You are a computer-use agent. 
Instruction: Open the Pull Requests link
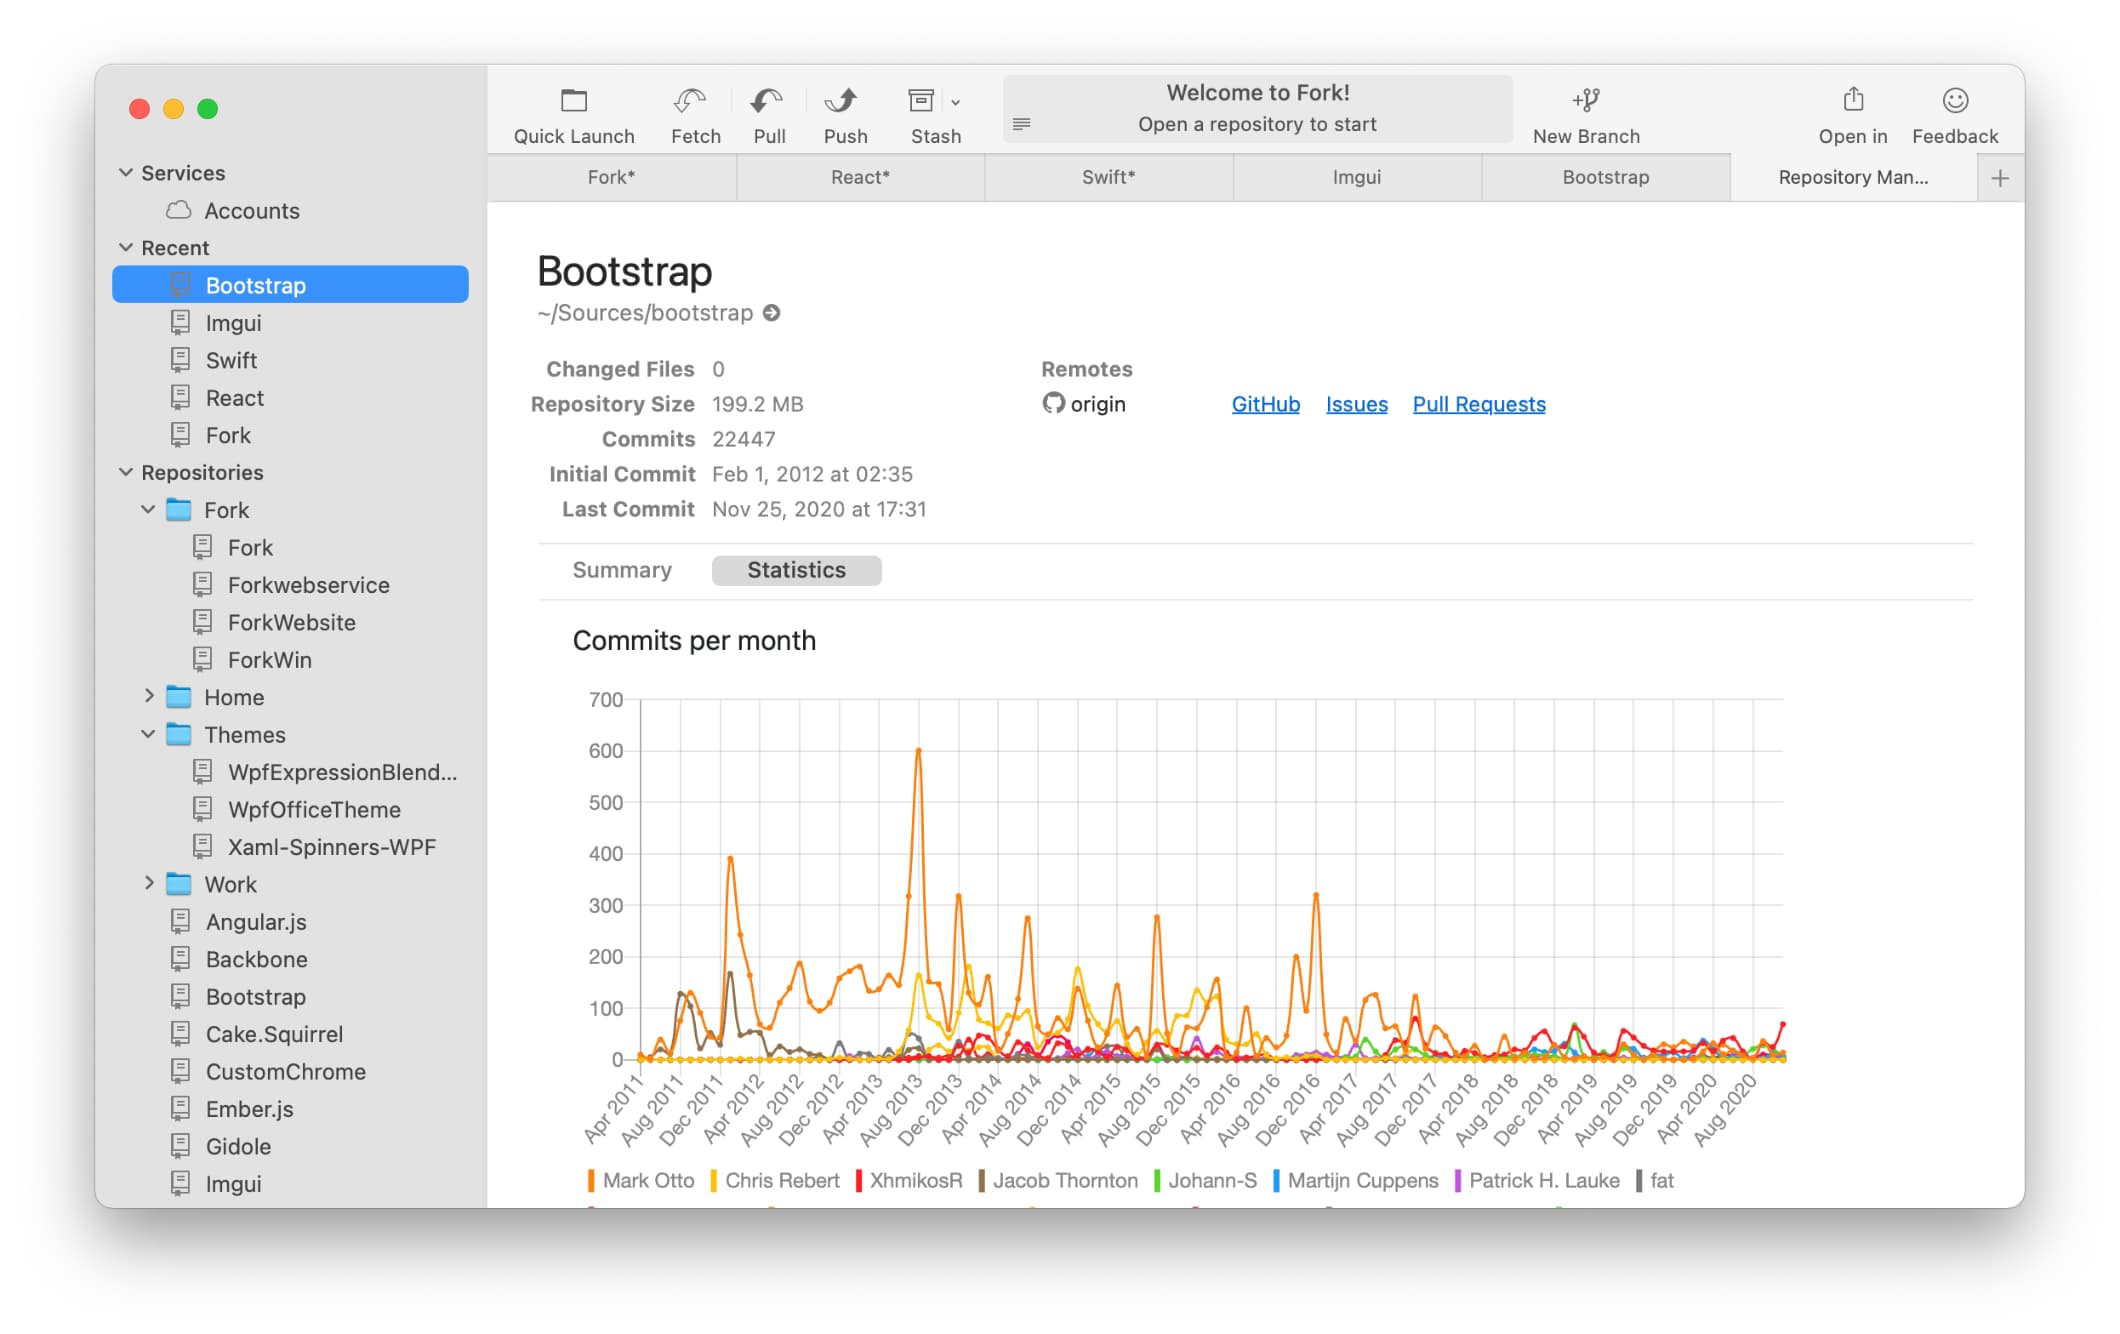1479,404
